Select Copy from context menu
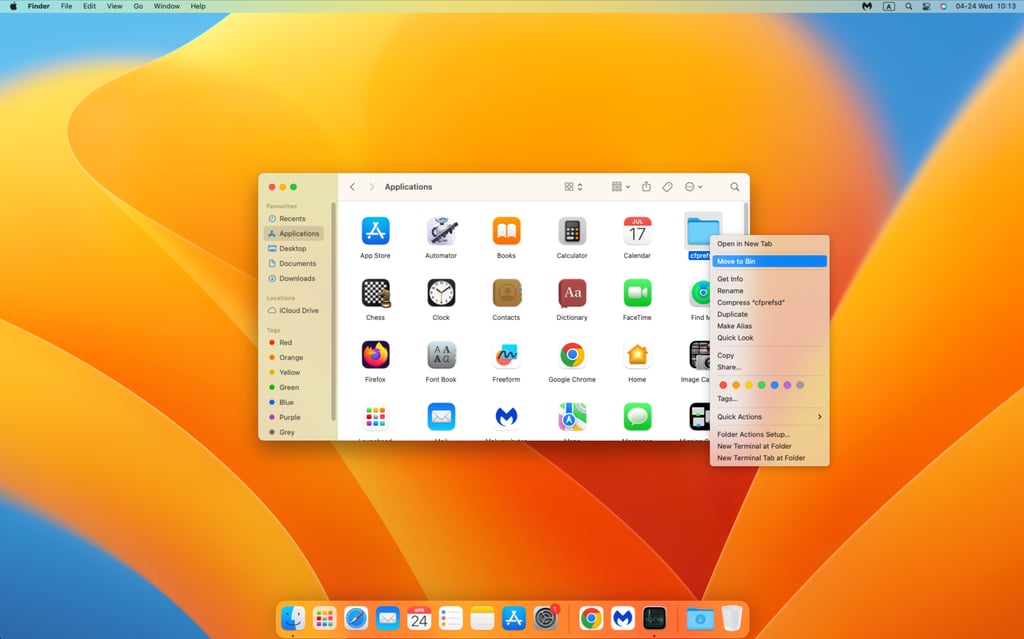This screenshot has height=639, width=1024. coord(769,355)
